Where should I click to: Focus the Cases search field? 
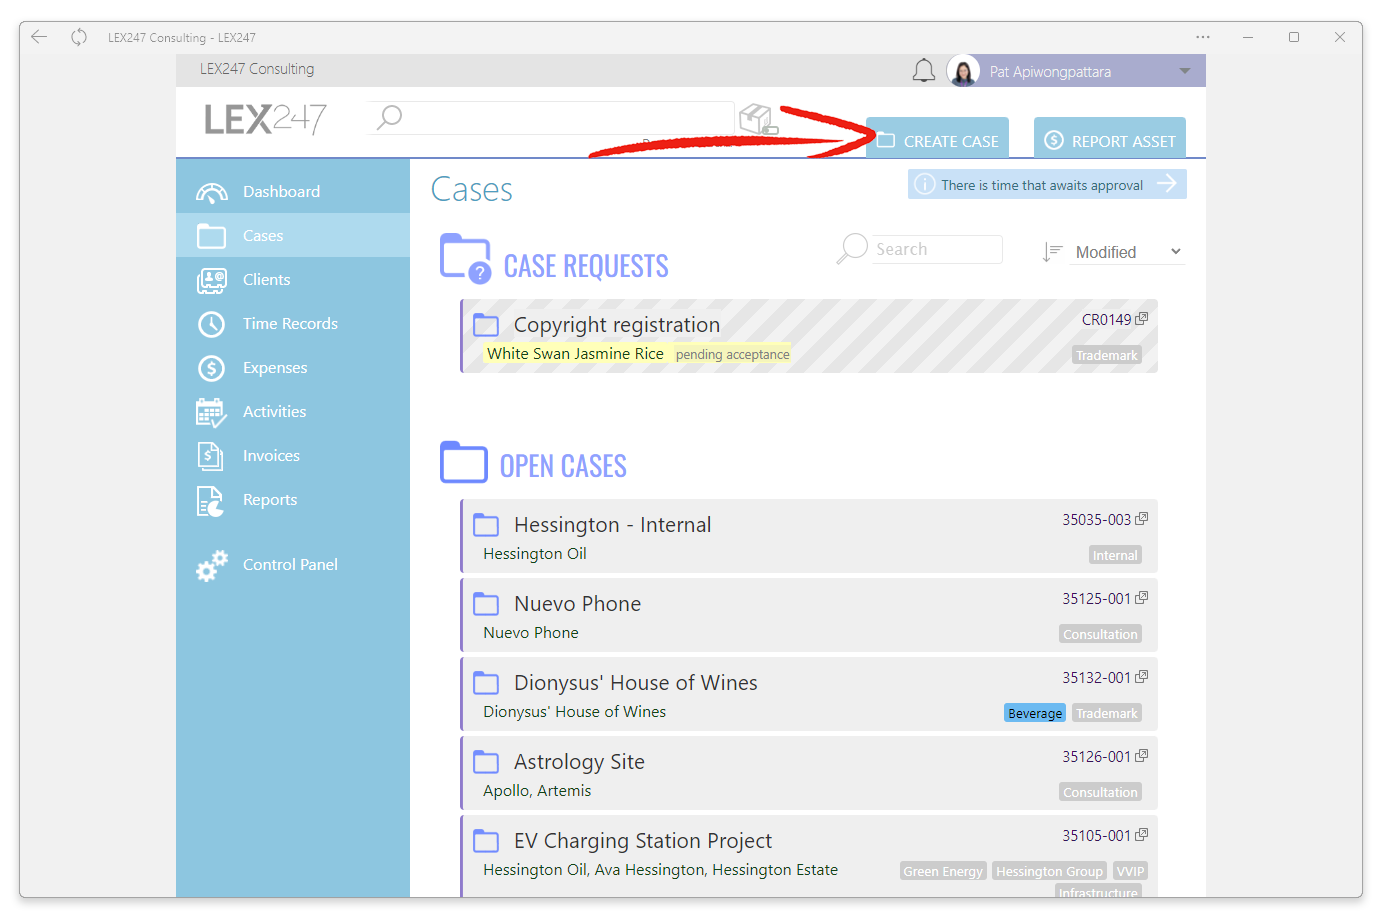pos(936,249)
